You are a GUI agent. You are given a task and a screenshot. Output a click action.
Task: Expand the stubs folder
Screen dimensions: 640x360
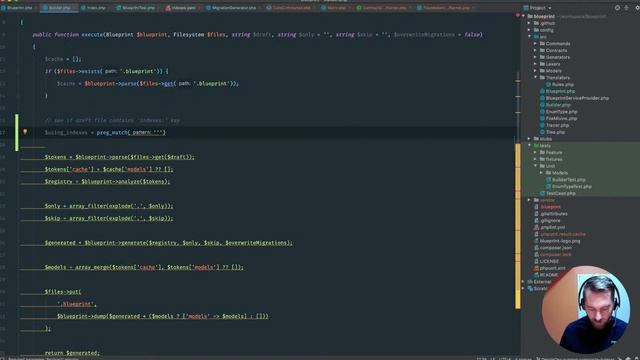pos(529,139)
